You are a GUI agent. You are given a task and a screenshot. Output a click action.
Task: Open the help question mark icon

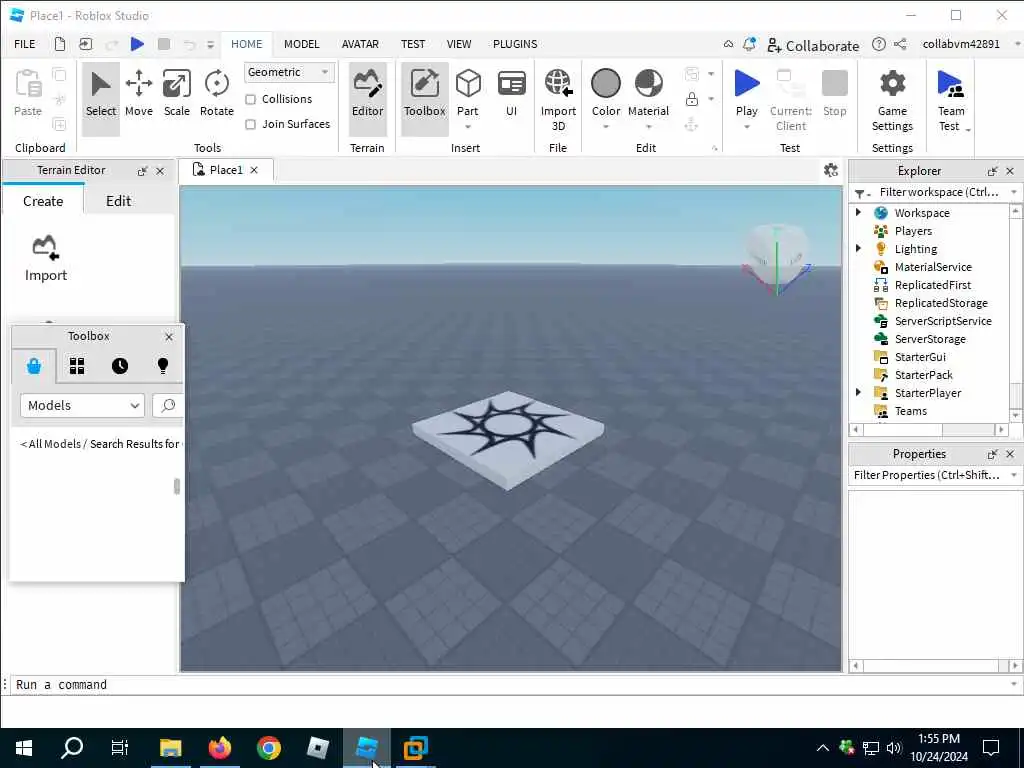879,44
